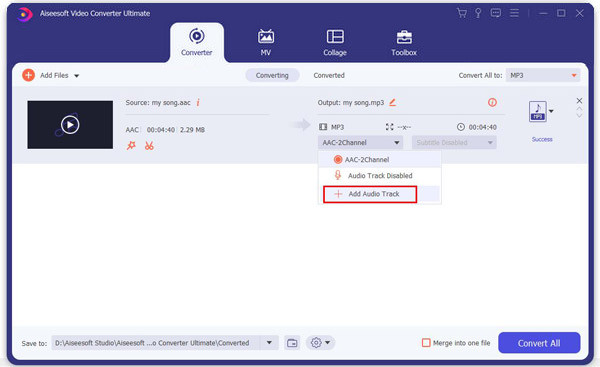
Task: Remove the my song.aac item
Action: point(579,101)
